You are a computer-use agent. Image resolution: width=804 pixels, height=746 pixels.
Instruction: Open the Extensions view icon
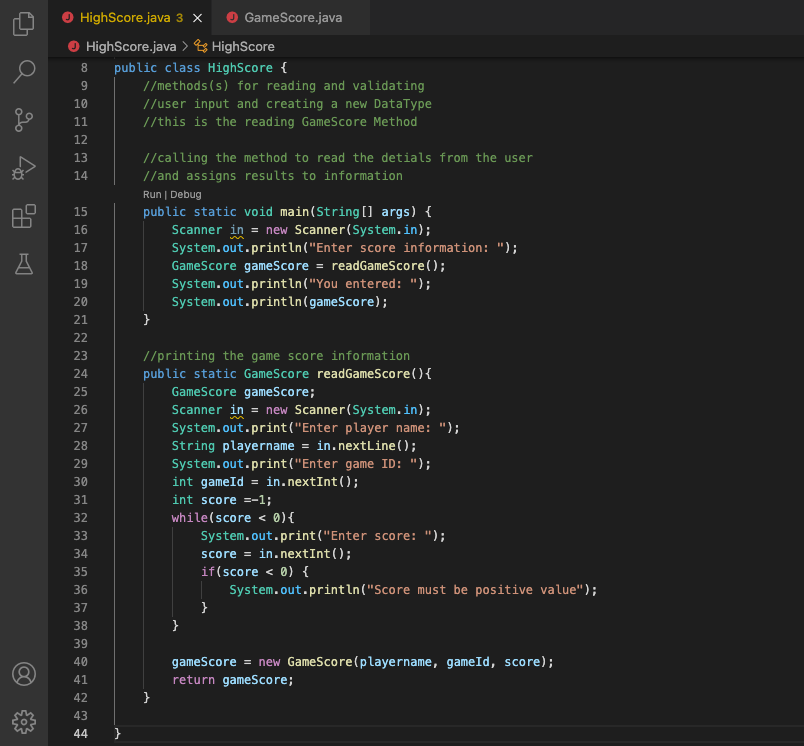click(24, 216)
